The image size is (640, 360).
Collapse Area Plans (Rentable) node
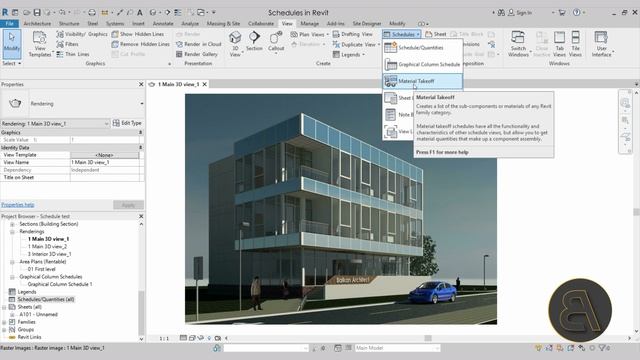click(x=12, y=262)
